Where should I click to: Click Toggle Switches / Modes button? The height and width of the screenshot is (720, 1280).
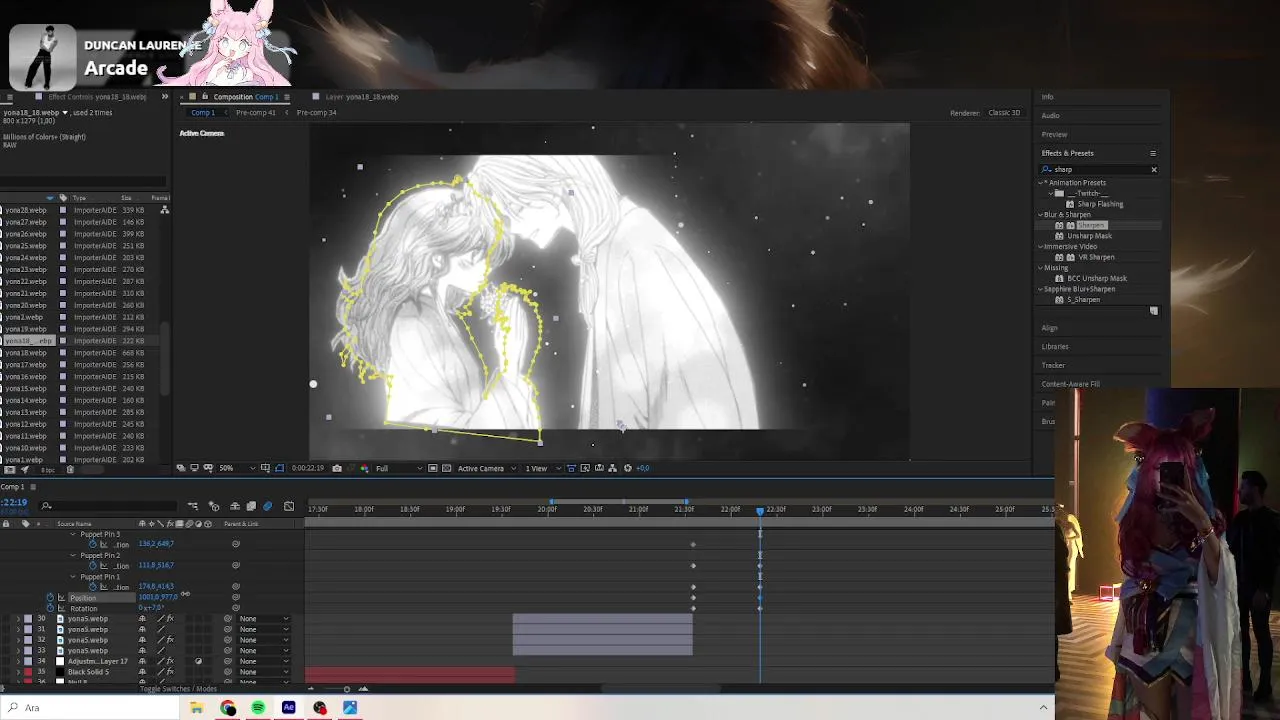pyautogui.click(x=178, y=689)
